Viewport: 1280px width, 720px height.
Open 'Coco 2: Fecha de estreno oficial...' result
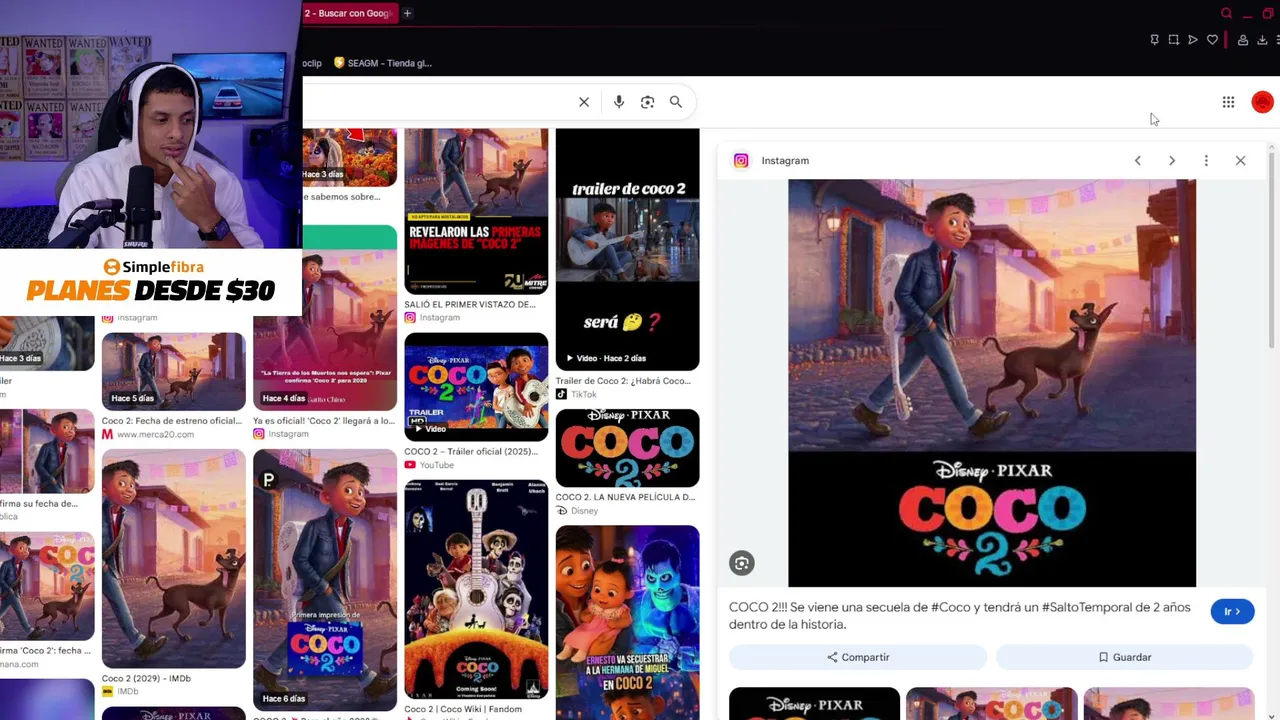(172, 421)
